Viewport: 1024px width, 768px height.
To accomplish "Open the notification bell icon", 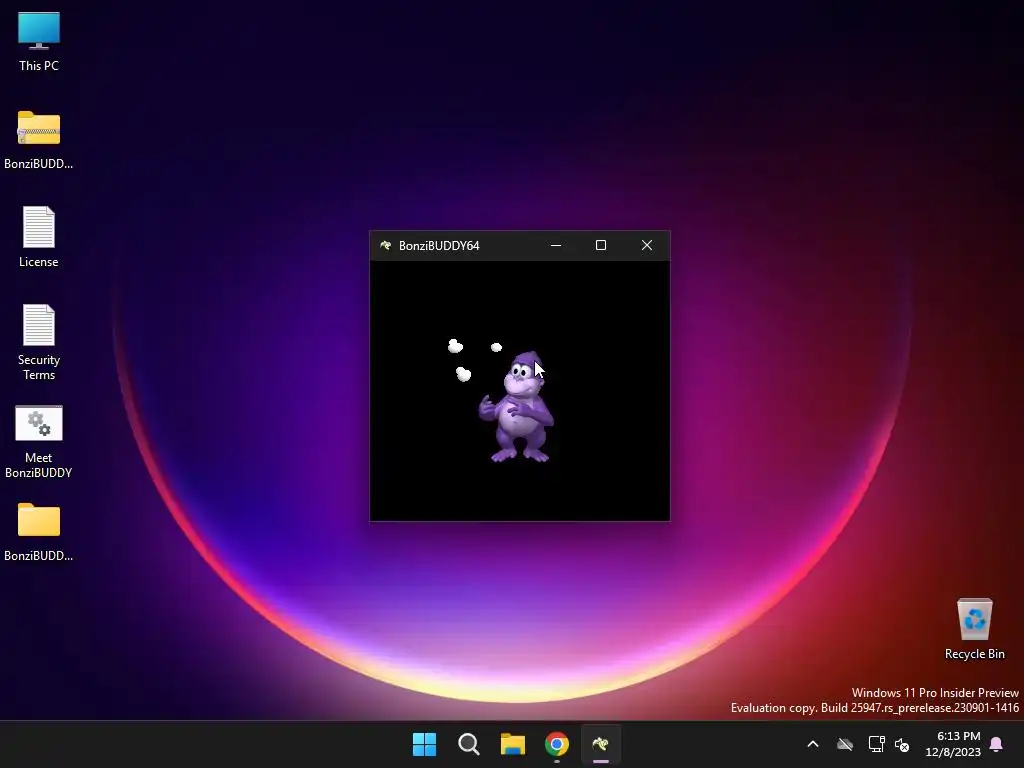I will 997,744.
